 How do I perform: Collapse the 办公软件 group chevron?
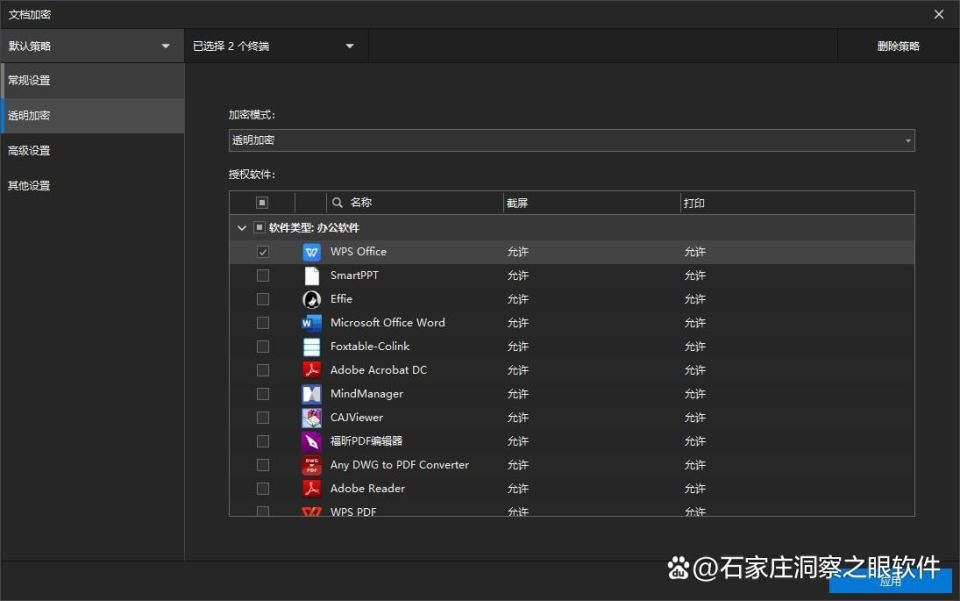242,228
